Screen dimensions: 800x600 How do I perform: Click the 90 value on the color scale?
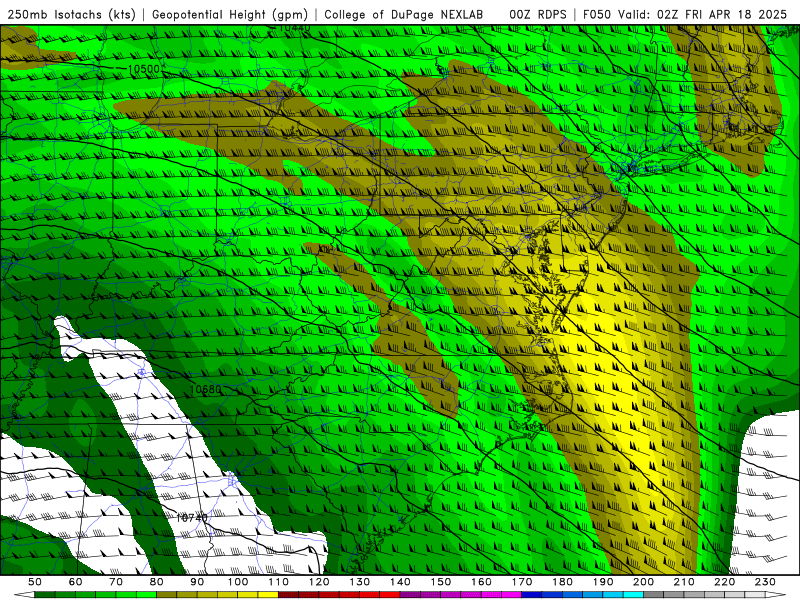click(x=197, y=582)
